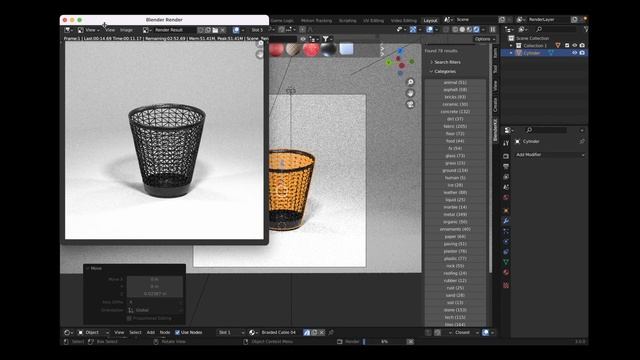Open the Object Data properties tab (green triangle)

coord(506,262)
